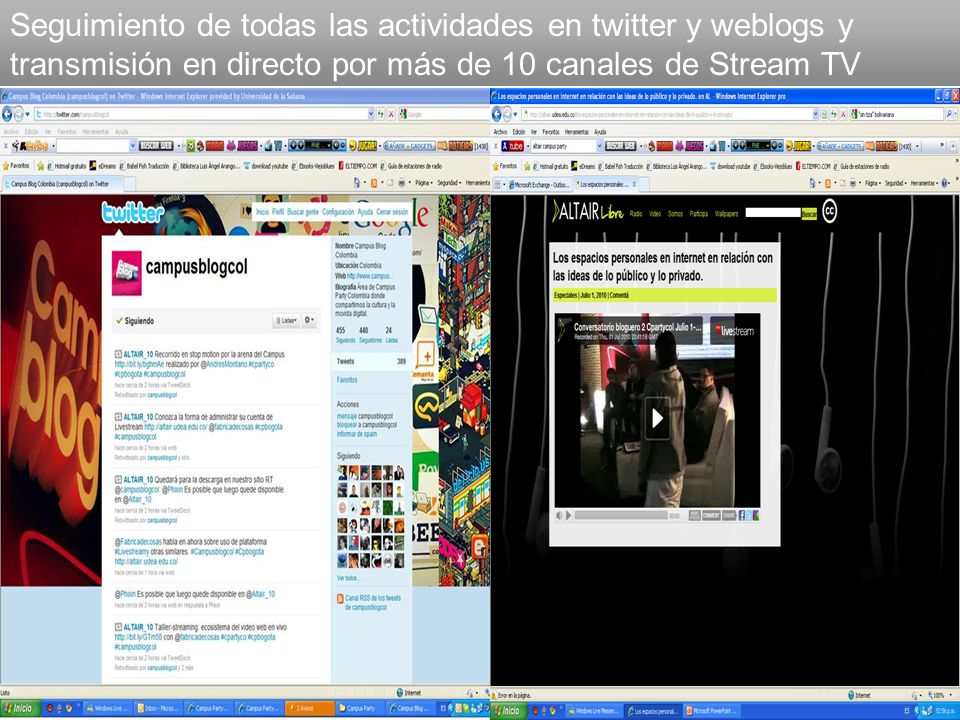
Task: Click BUSCAR WEB toolbar button in right browser
Action: [x=621, y=146]
